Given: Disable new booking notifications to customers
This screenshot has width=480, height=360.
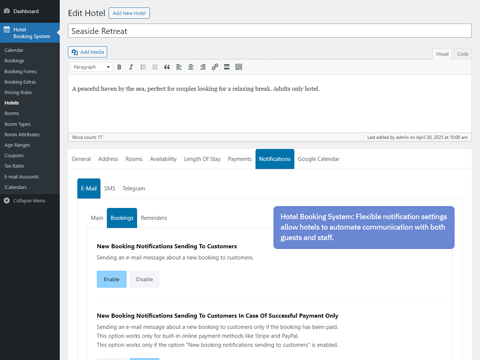Looking at the screenshot, I should click(144, 279).
